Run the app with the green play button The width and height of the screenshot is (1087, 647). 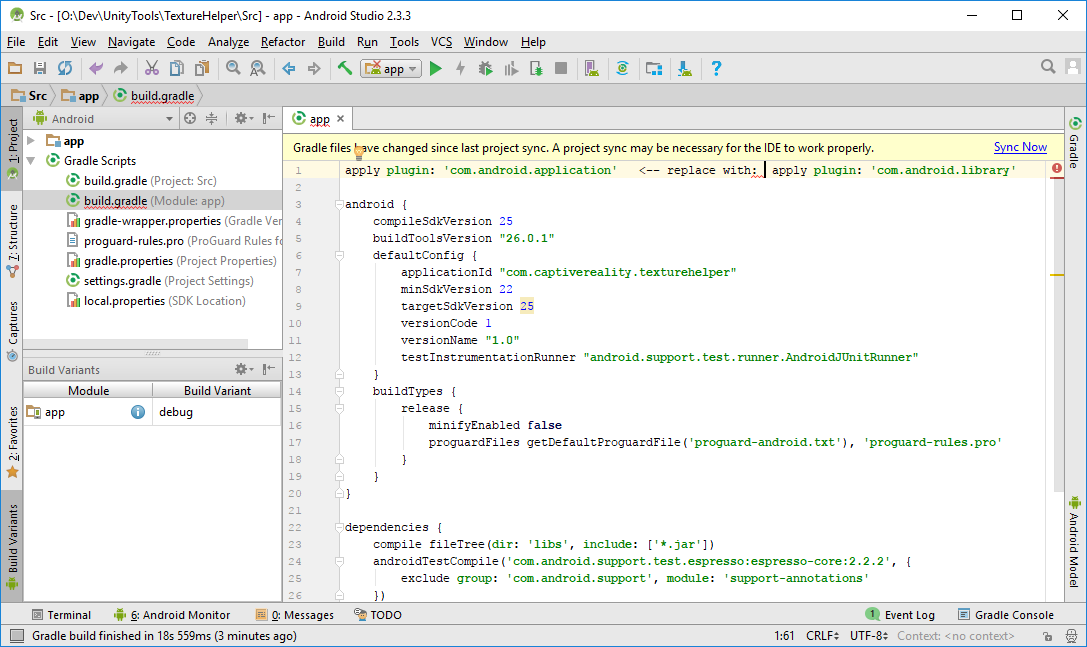point(435,68)
